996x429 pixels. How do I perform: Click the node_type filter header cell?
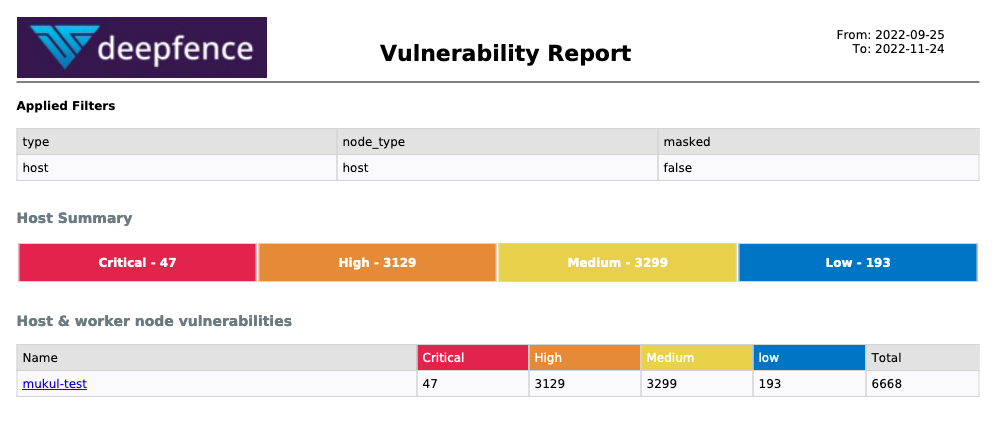coord(497,142)
